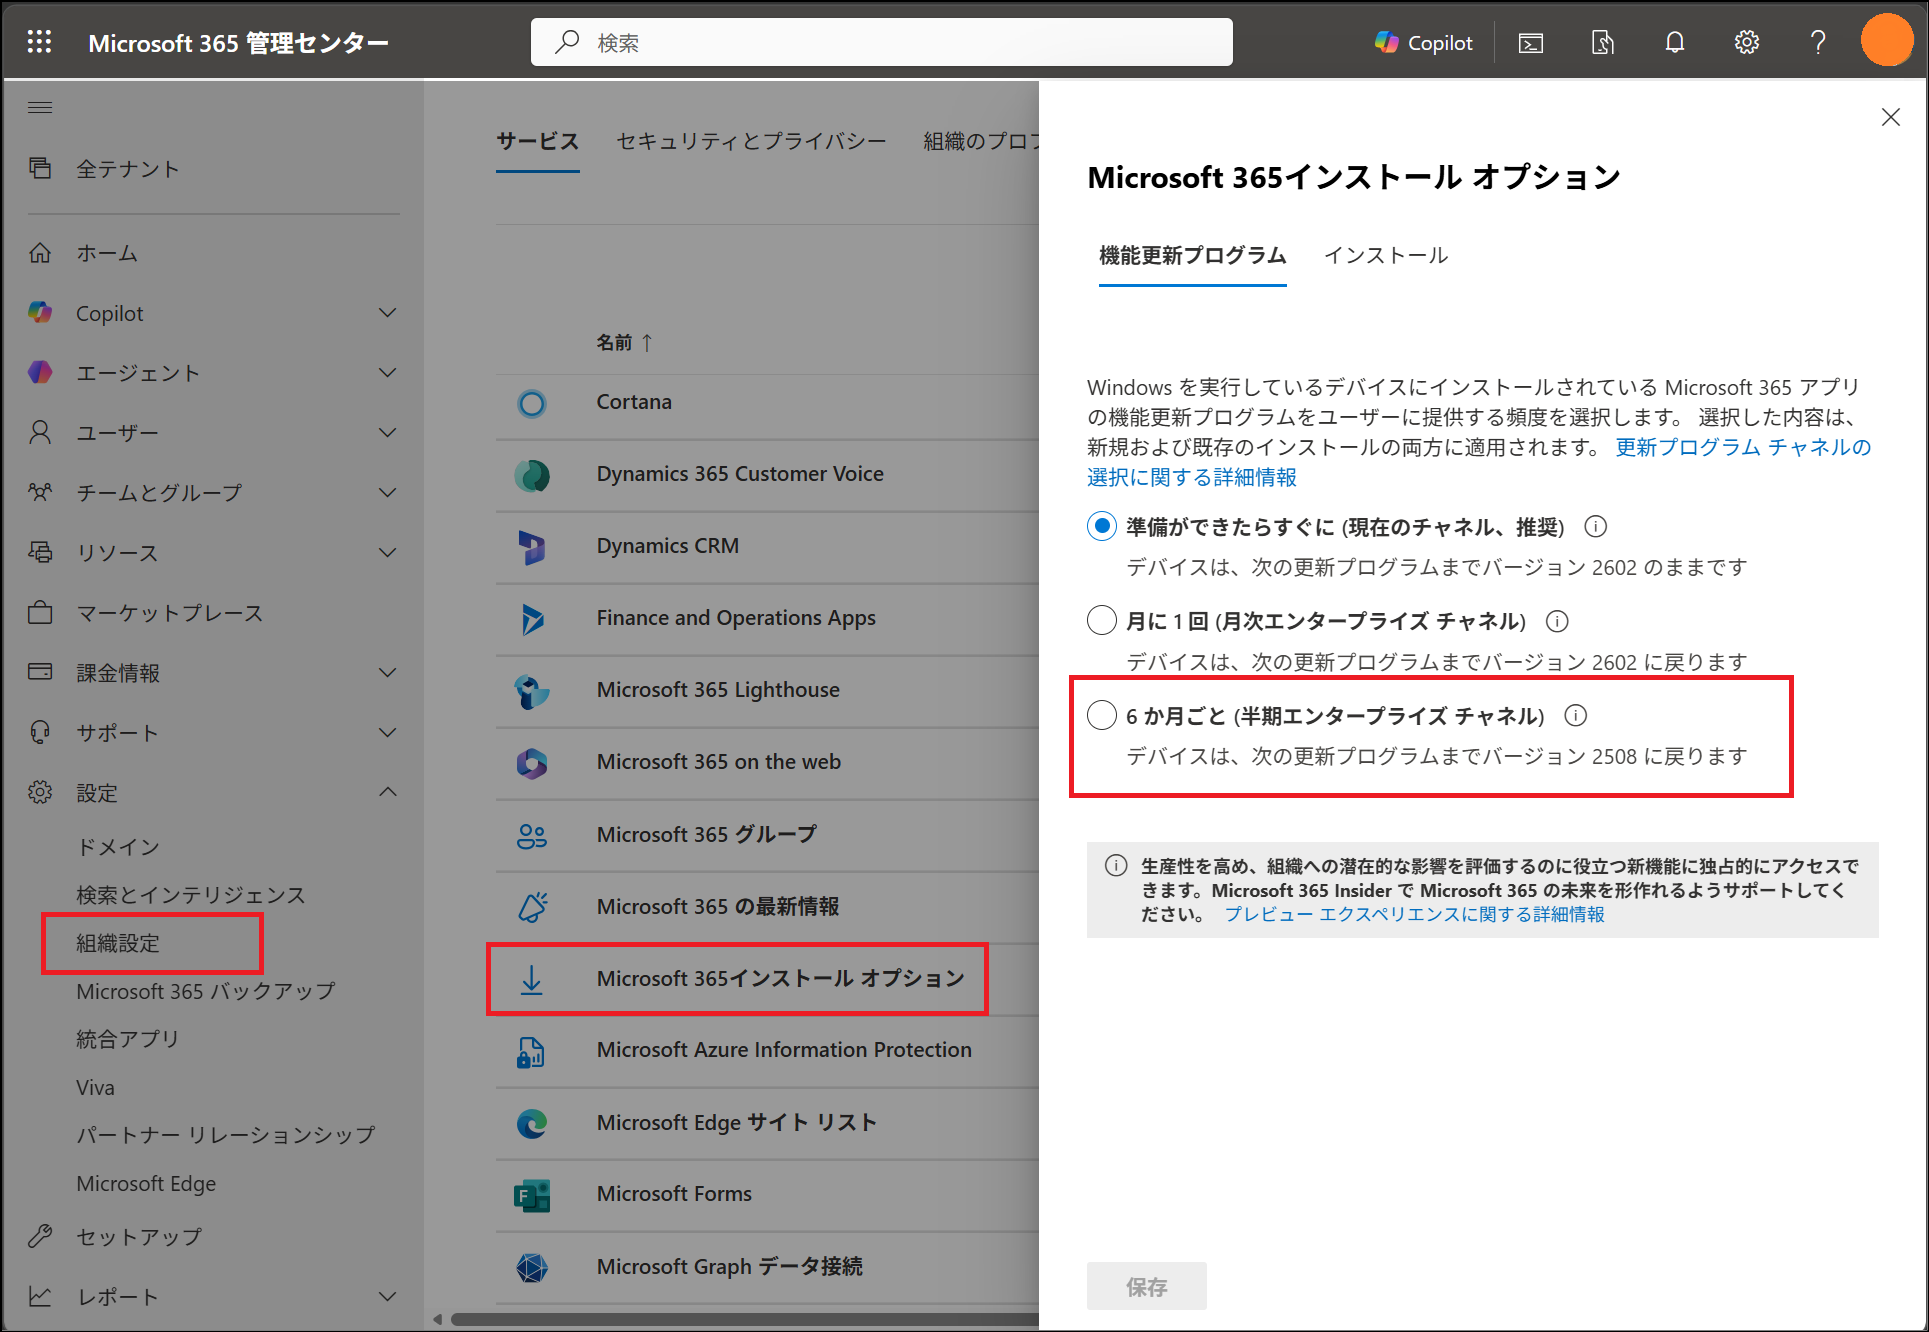This screenshot has height=1332, width=1929.
Task: Click the horizontal scrollbar at bottom
Action: 740,1319
